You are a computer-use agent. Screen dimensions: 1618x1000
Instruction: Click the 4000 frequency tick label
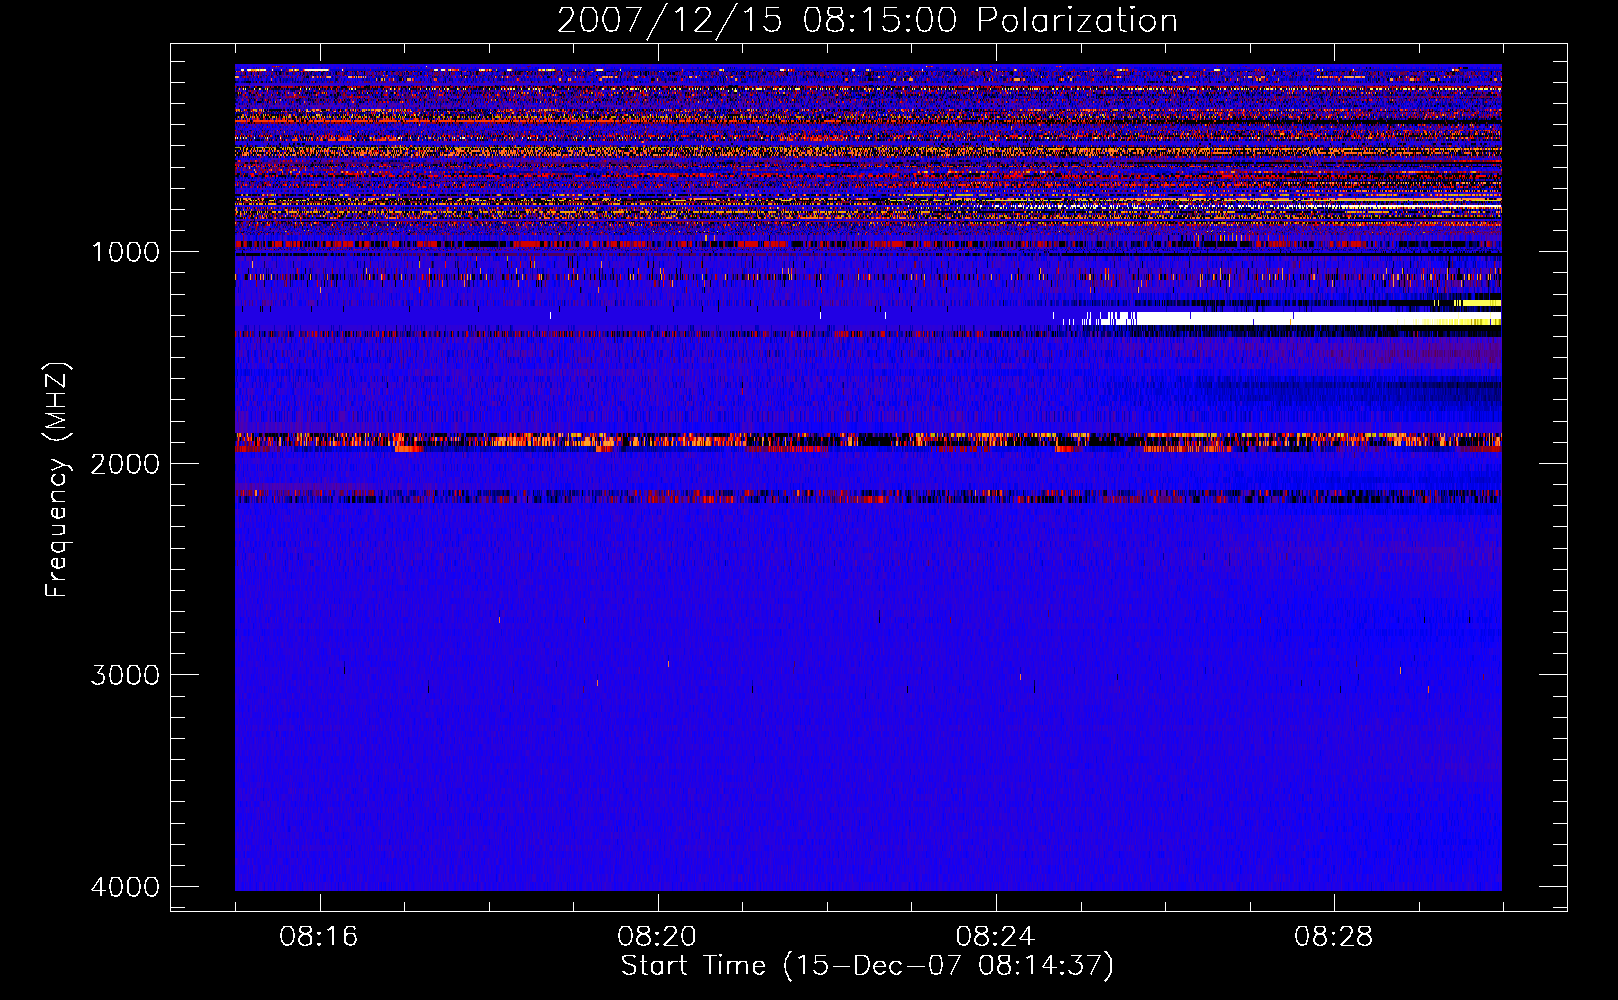125,887
